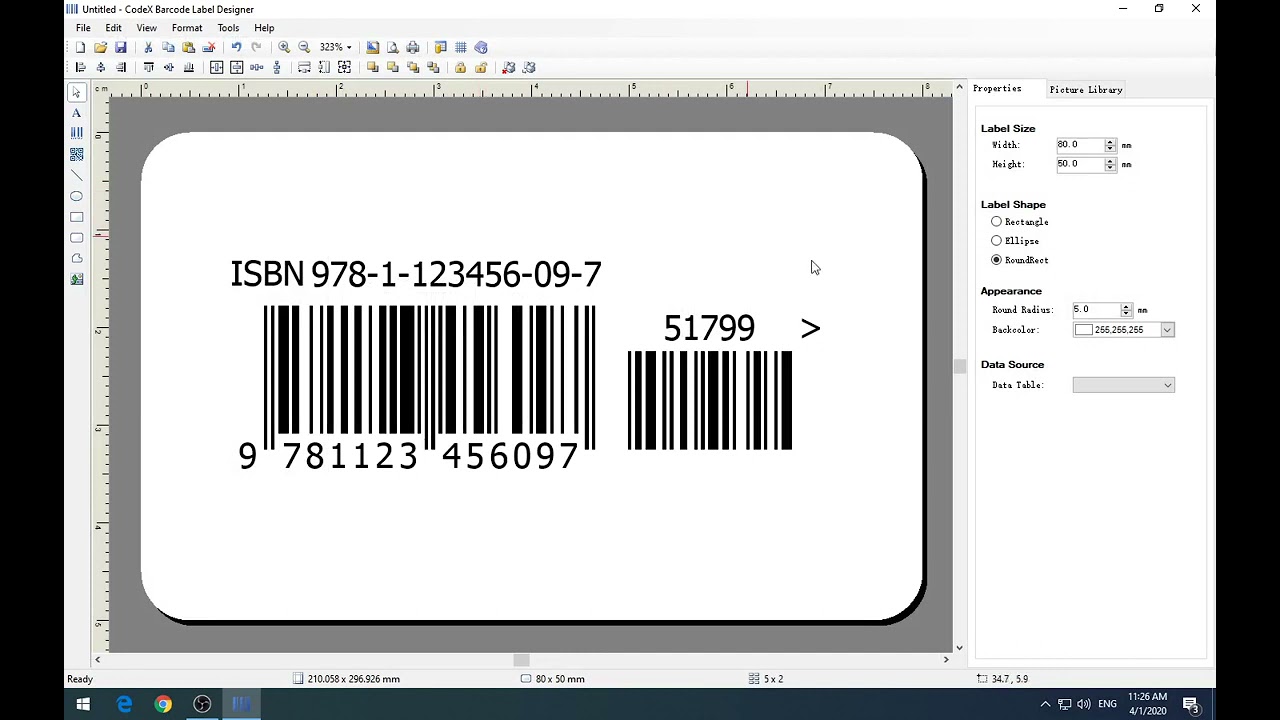Image resolution: width=1280 pixels, height=720 pixels.
Task: Open the page setup icon
Action: tap(372, 47)
